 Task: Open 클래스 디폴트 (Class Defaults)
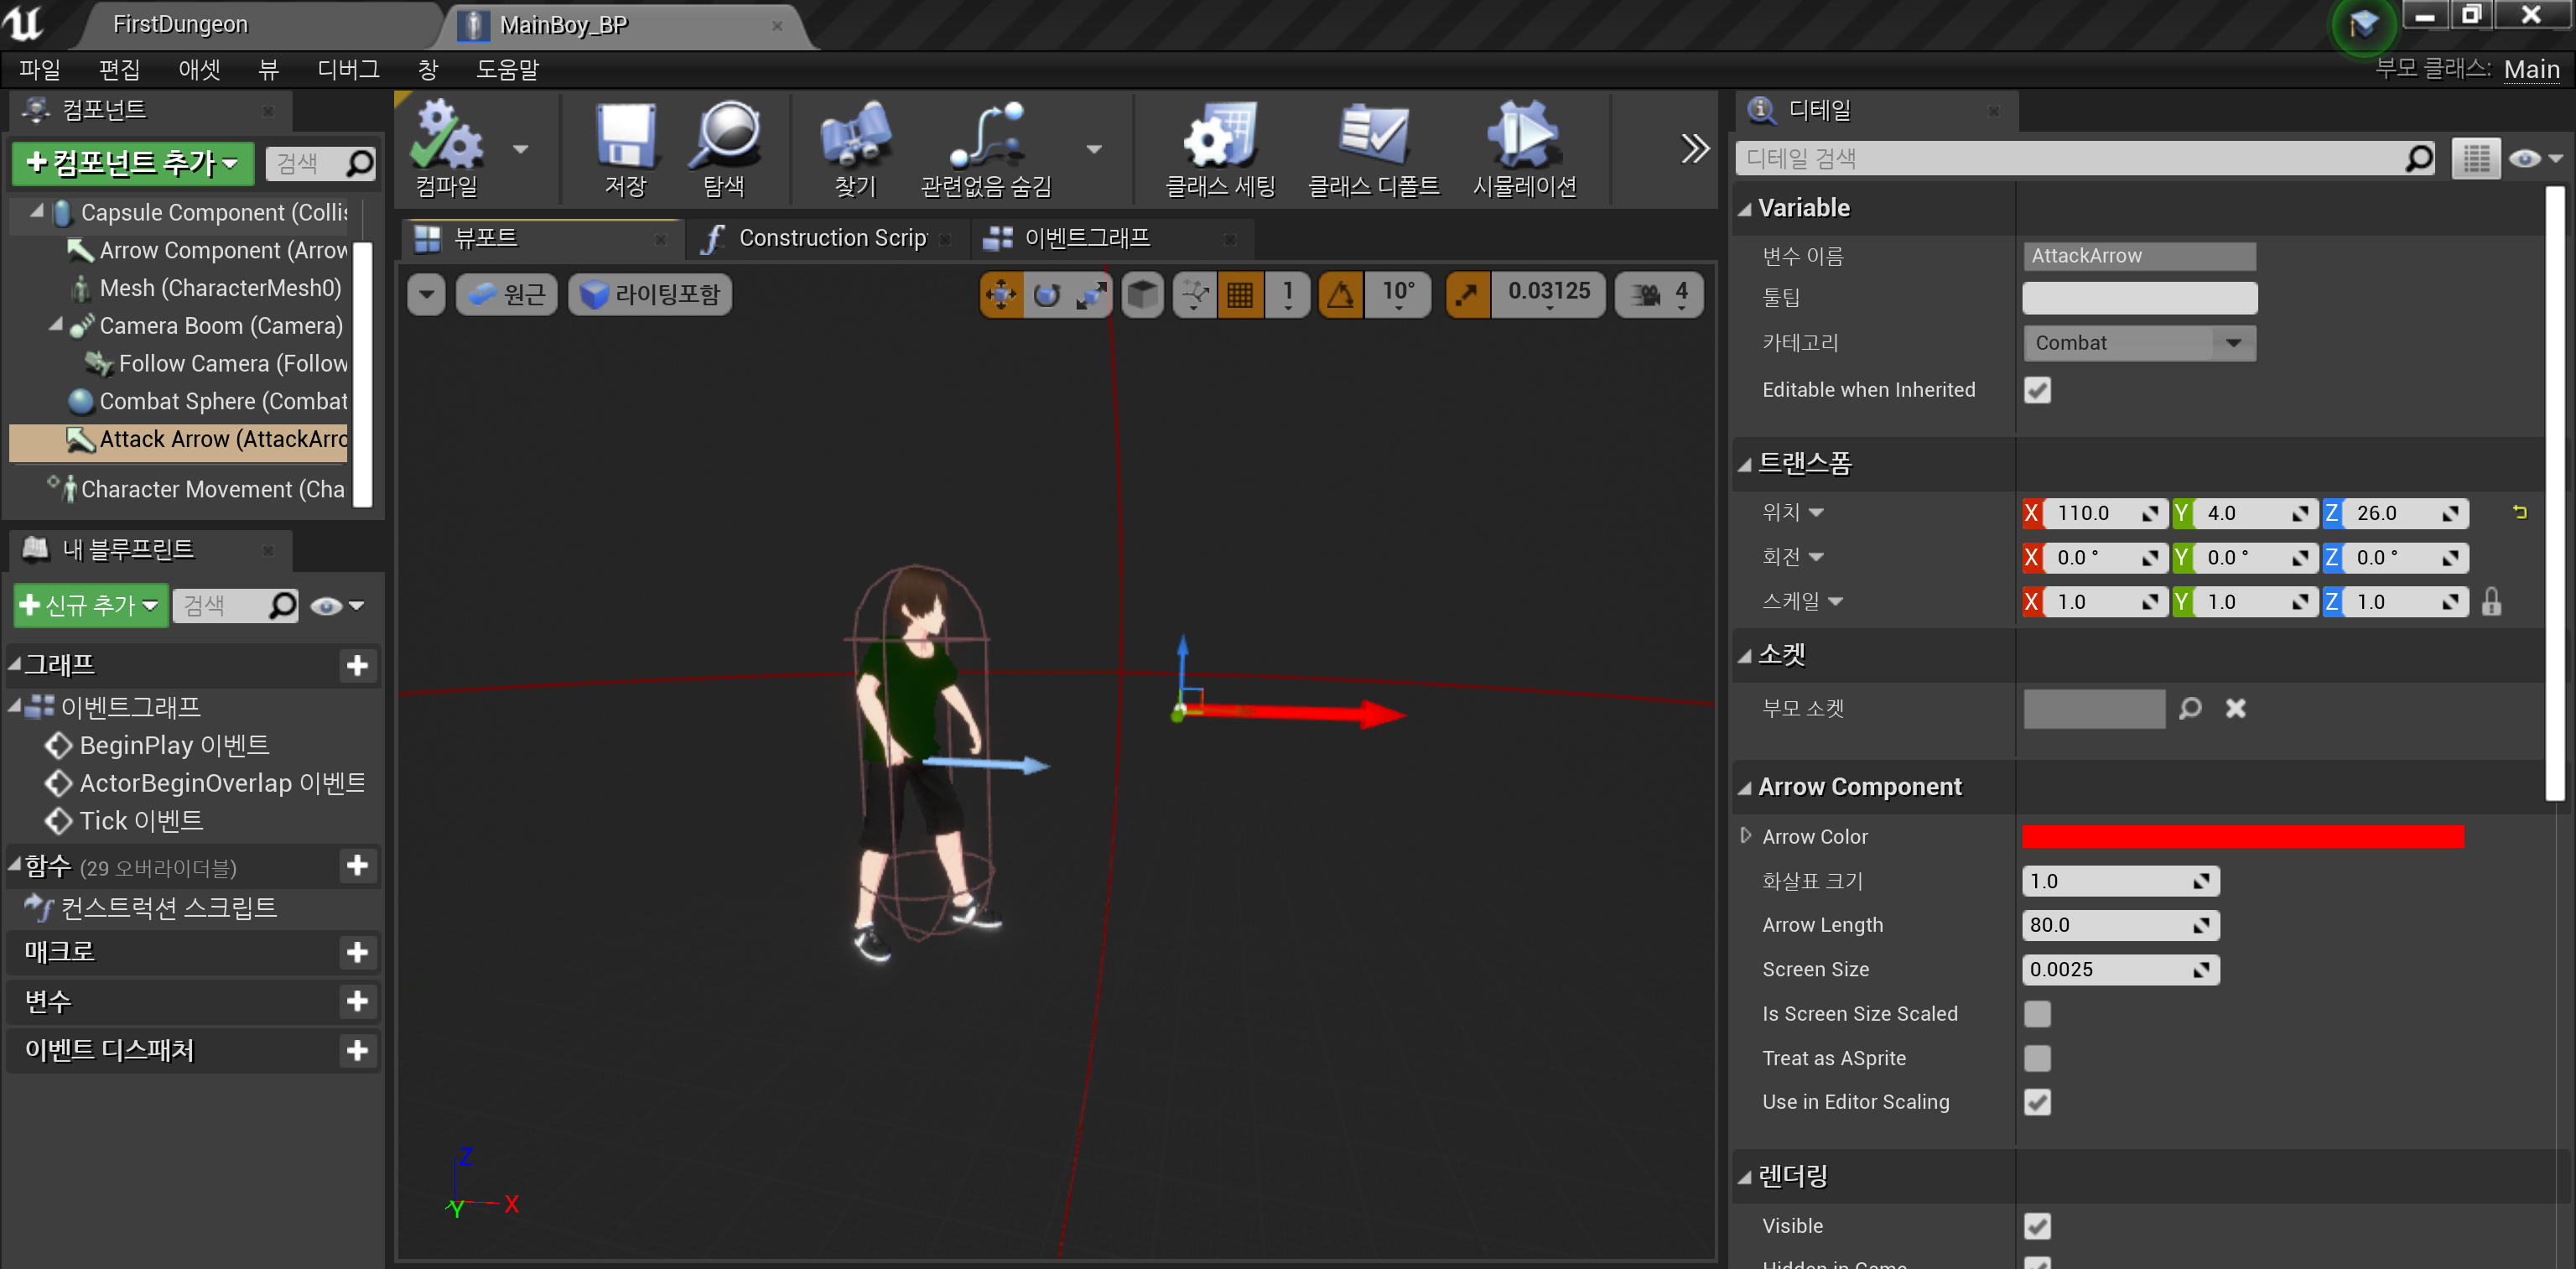pos(1372,148)
